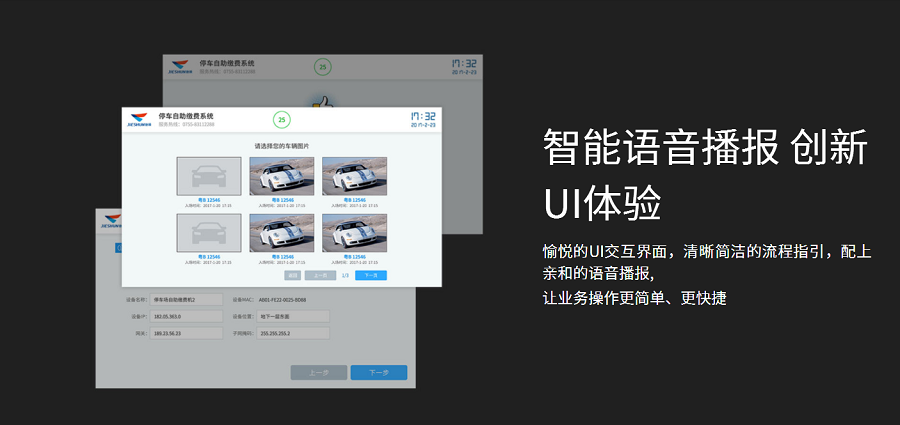Click the logo in the bottom settings window
The image size is (900, 425).
(112, 221)
